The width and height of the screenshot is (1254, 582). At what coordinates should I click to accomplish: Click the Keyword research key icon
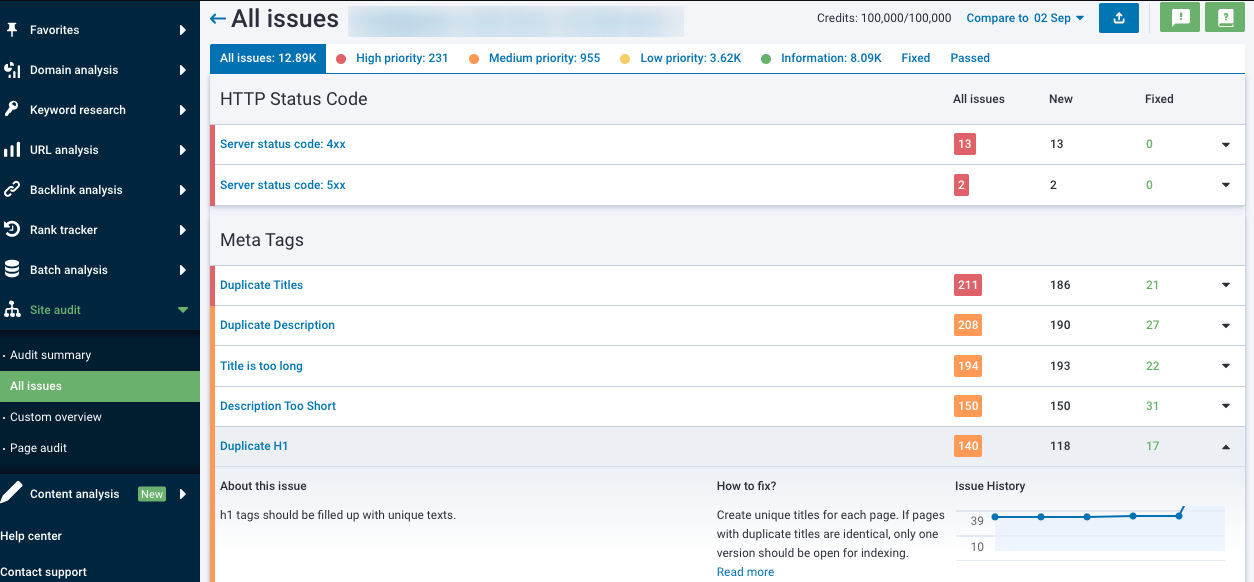point(12,110)
